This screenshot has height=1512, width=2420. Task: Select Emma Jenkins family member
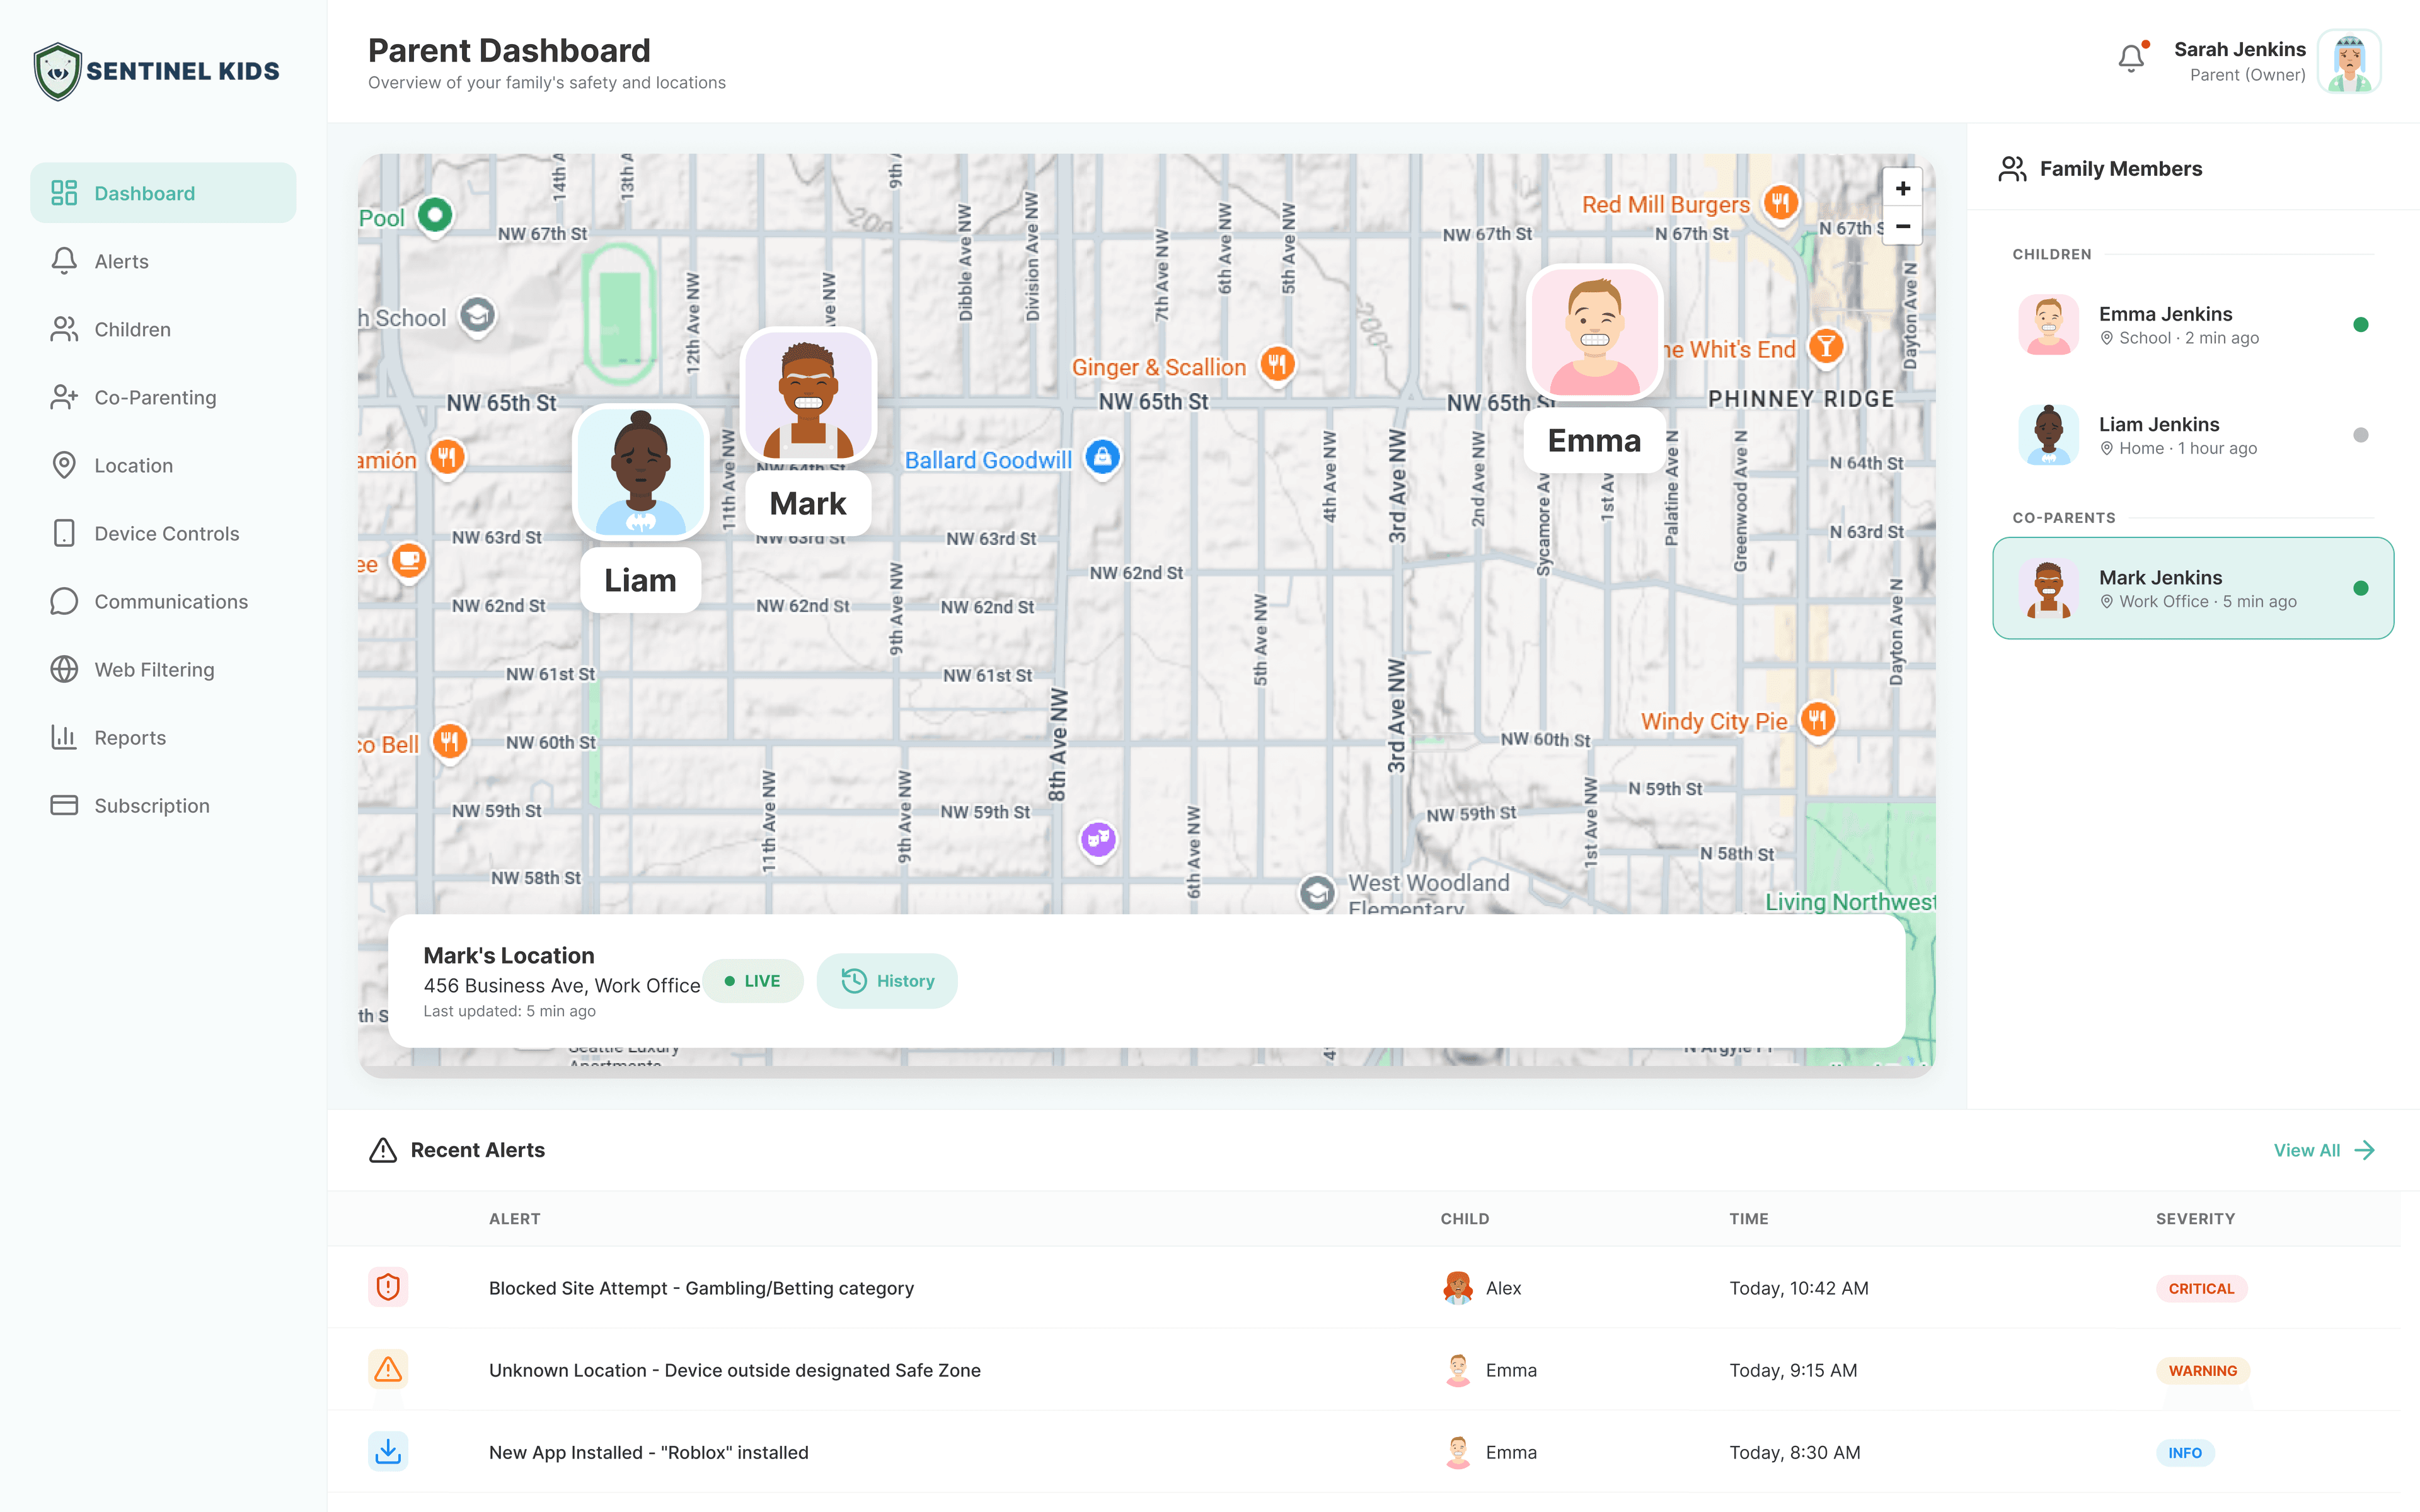click(2193, 325)
